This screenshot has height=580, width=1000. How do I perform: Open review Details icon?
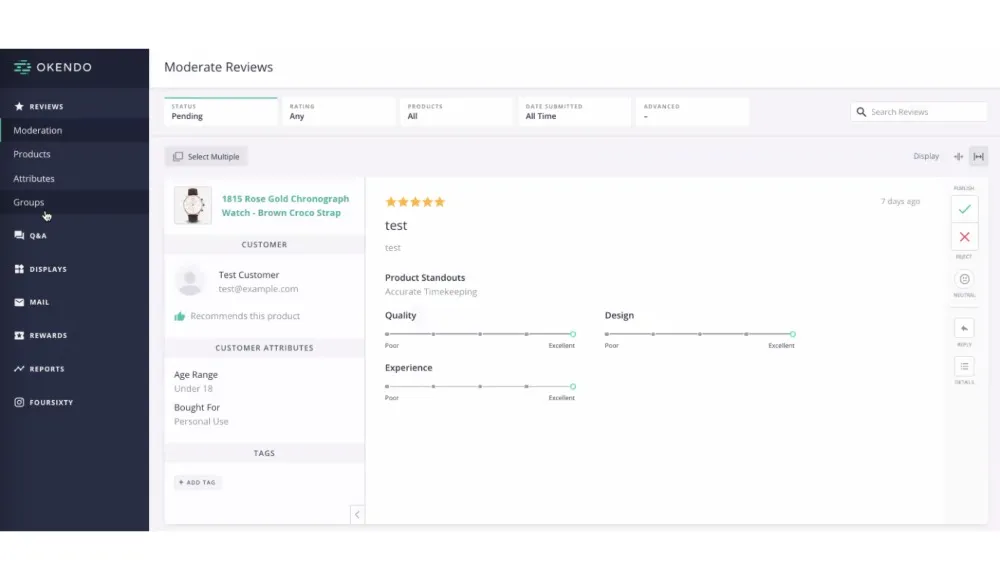coord(964,366)
